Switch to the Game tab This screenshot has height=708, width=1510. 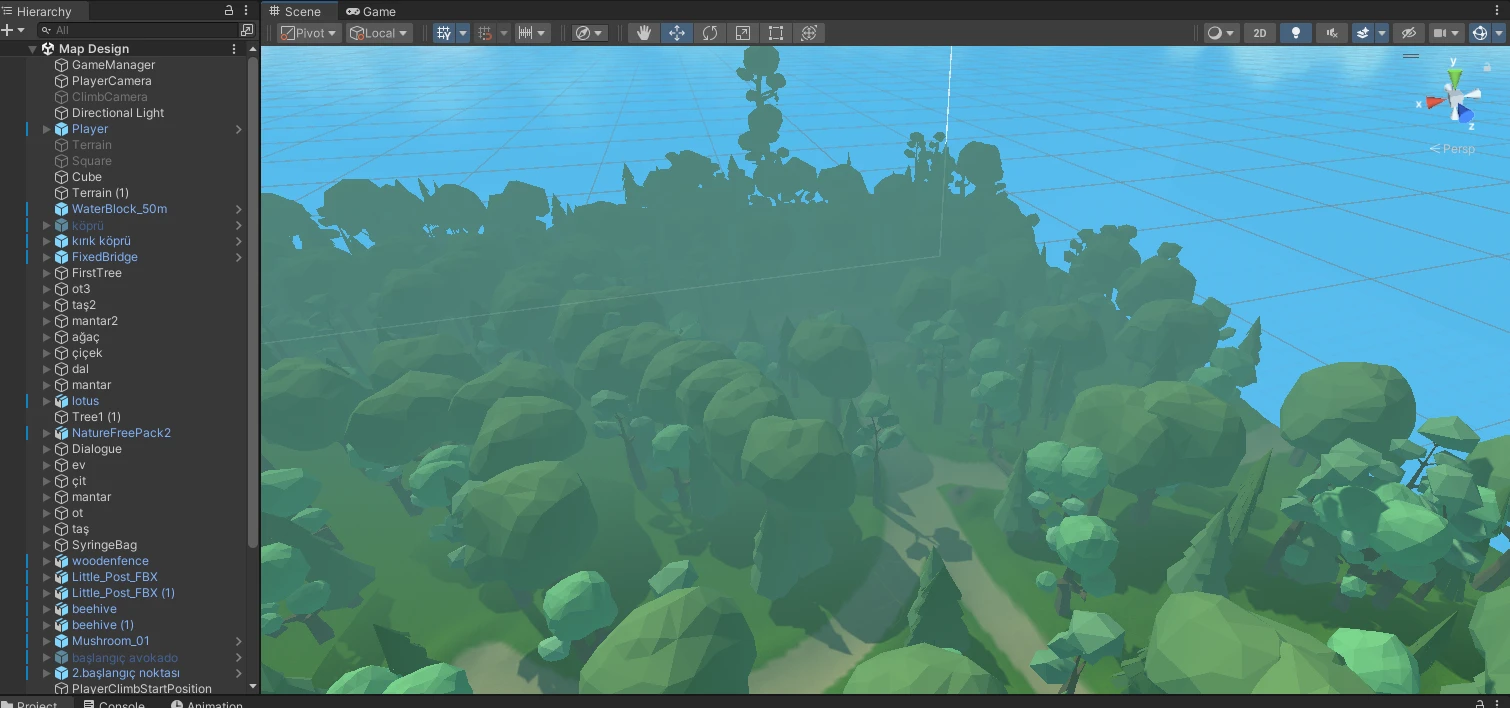point(371,11)
